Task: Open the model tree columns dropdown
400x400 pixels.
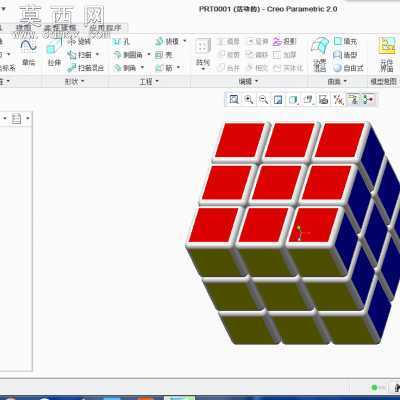Action: [x=28, y=118]
